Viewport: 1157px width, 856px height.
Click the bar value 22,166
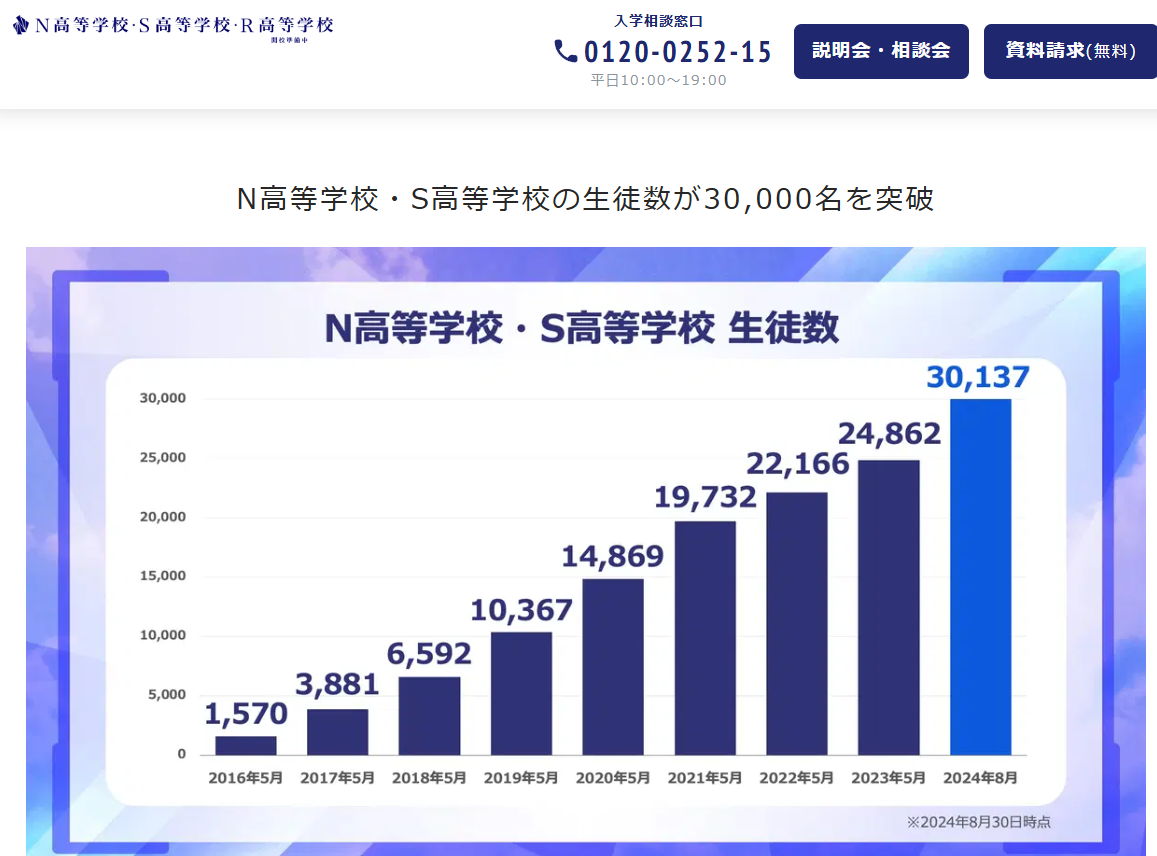[798, 463]
